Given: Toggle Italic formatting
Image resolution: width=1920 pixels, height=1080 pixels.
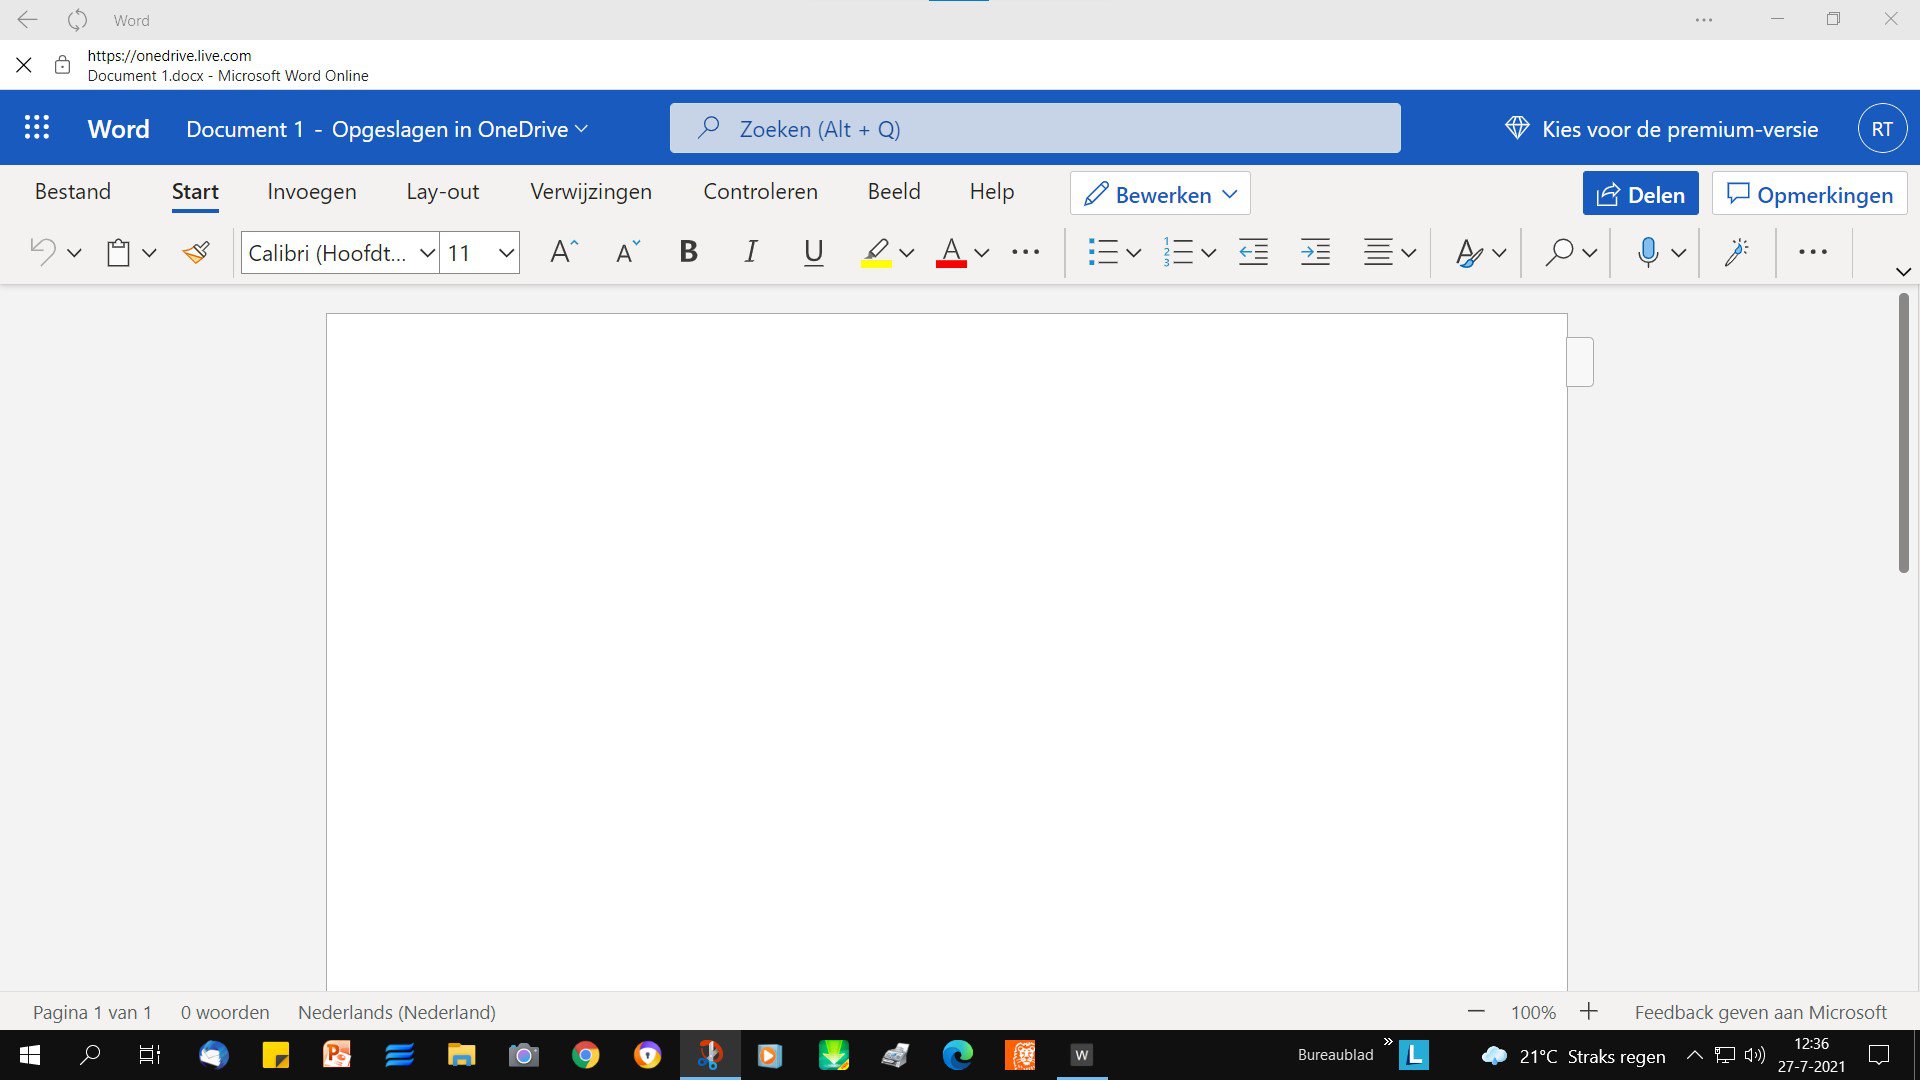Looking at the screenshot, I should click(751, 252).
